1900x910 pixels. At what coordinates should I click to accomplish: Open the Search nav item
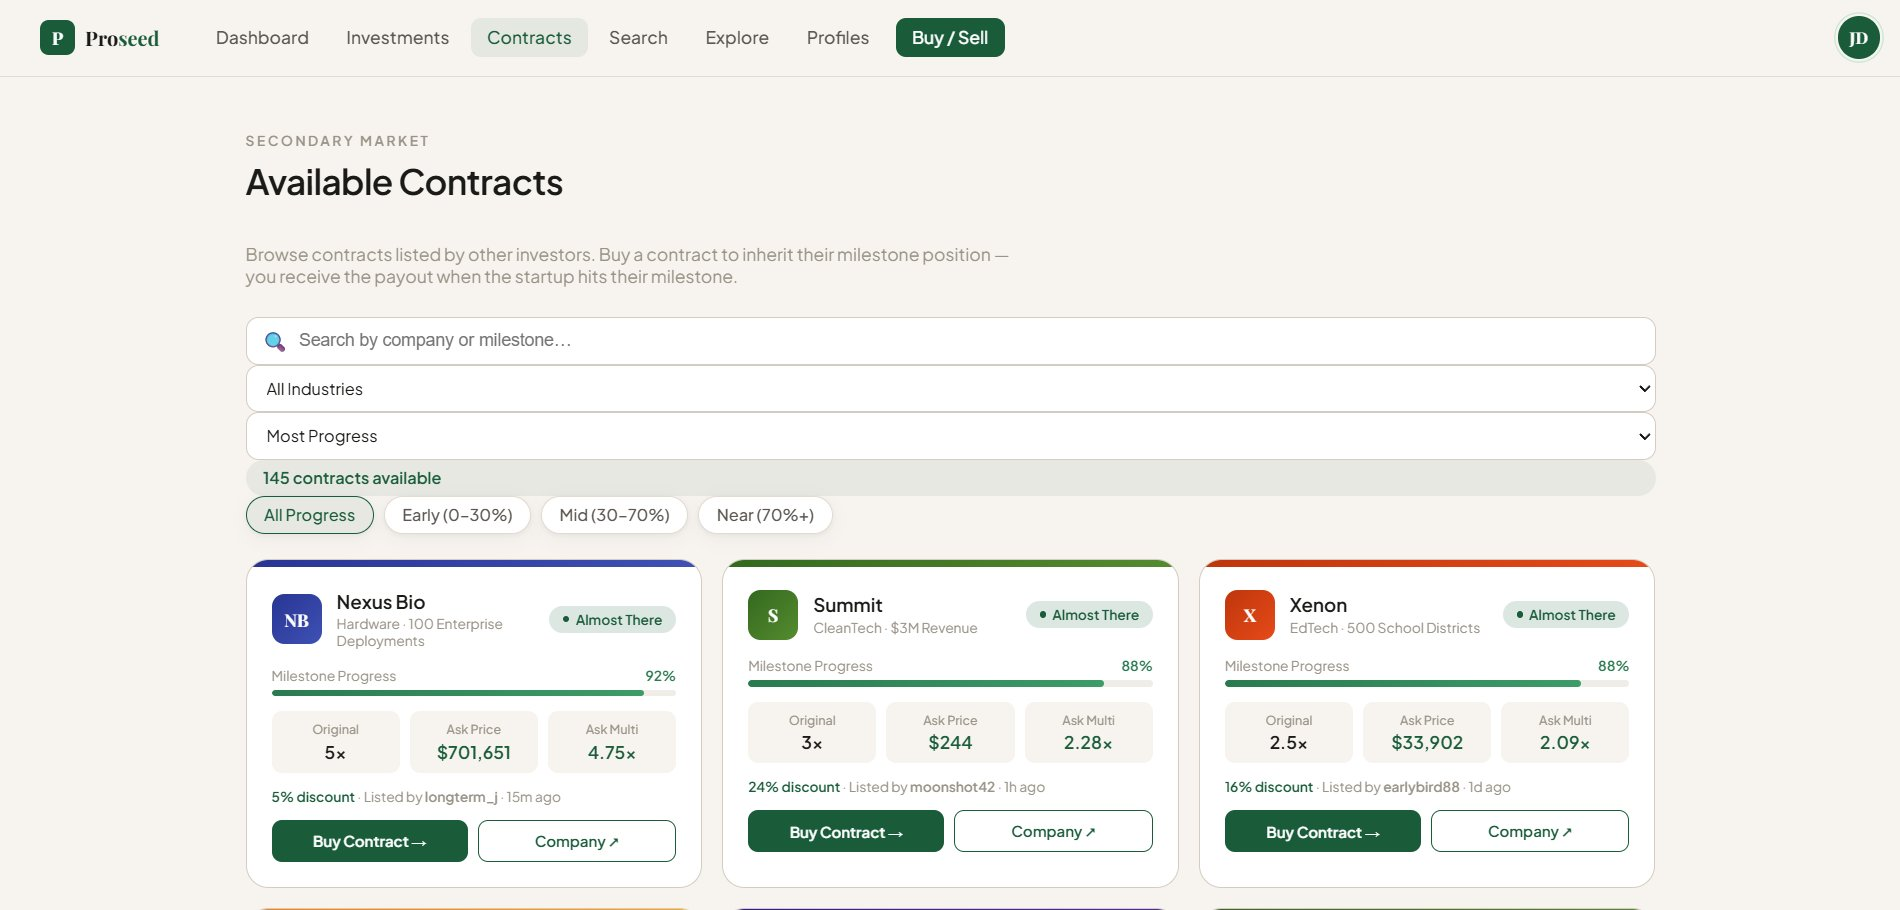point(638,38)
